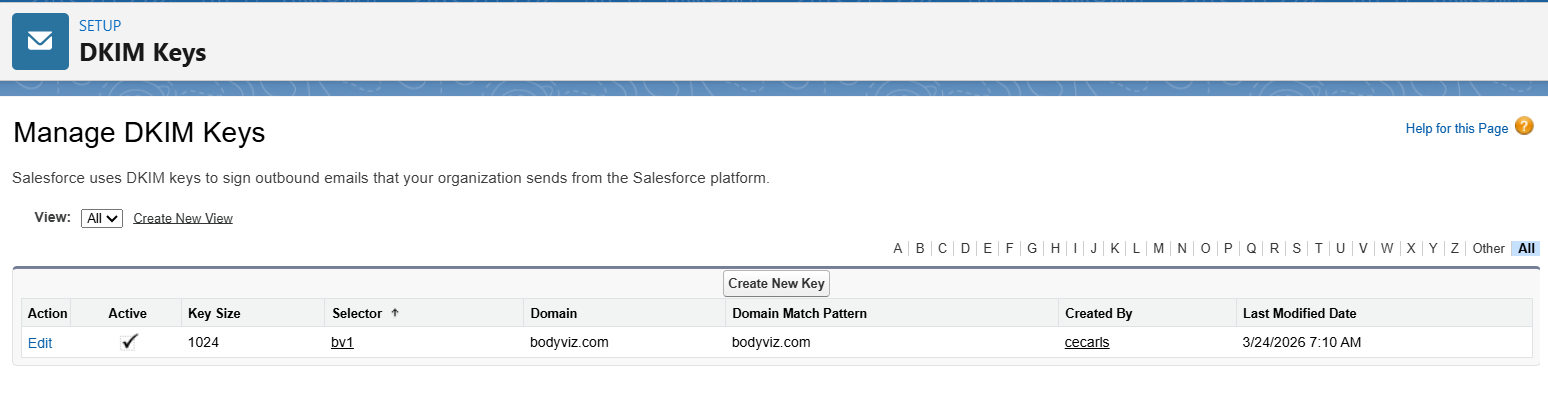The width and height of the screenshot is (1548, 407).
Task: Filter list by letter M
Action: pyautogui.click(x=1158, y=248)
